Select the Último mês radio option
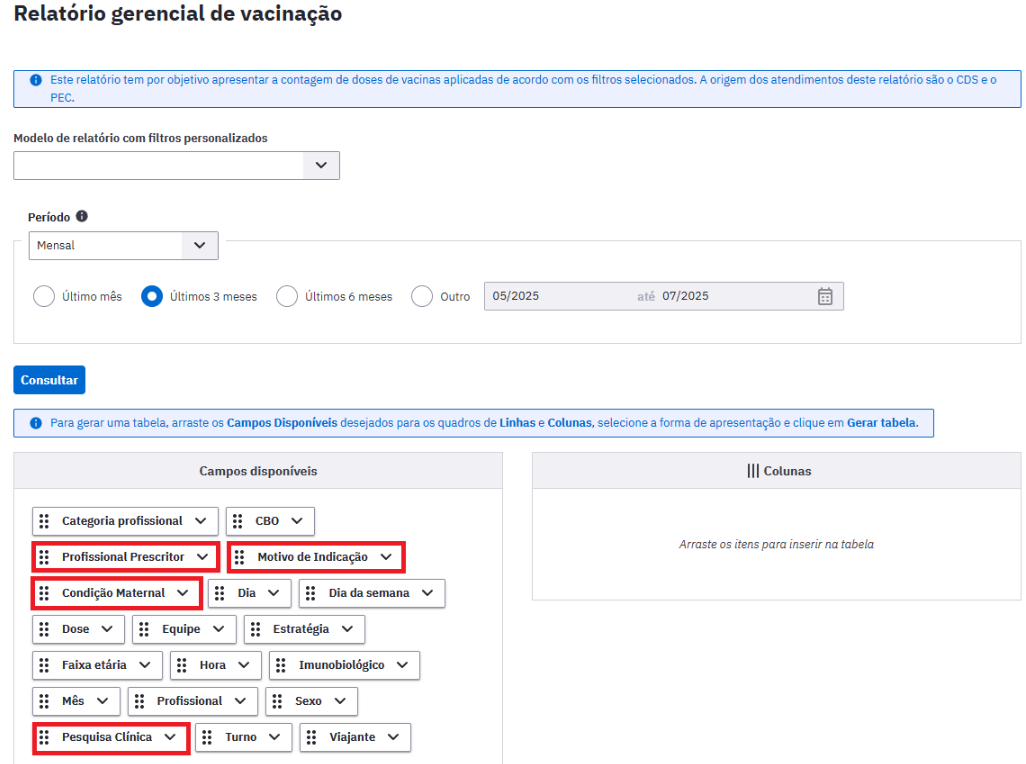 (x=44, y=296)
